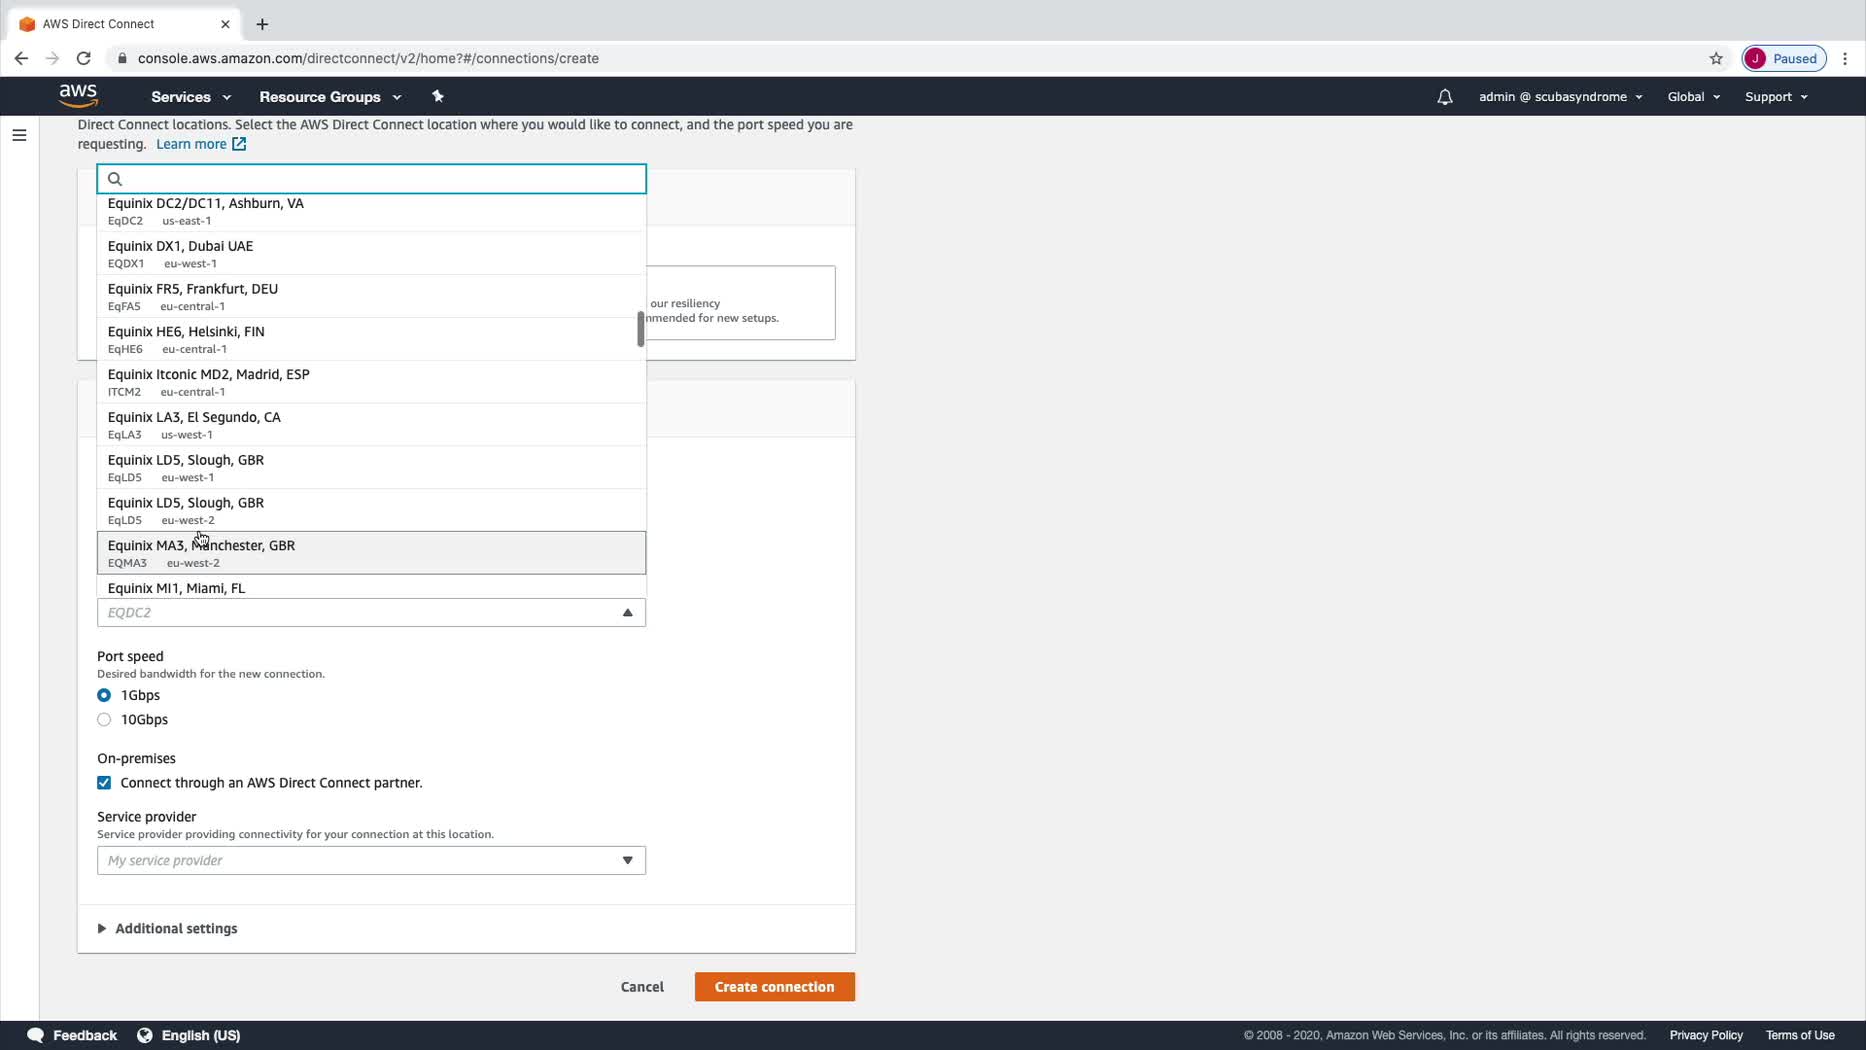Click the location list scrollbar thumb
Viewport: 1866px width, 1050px height.
pos(640,329)
